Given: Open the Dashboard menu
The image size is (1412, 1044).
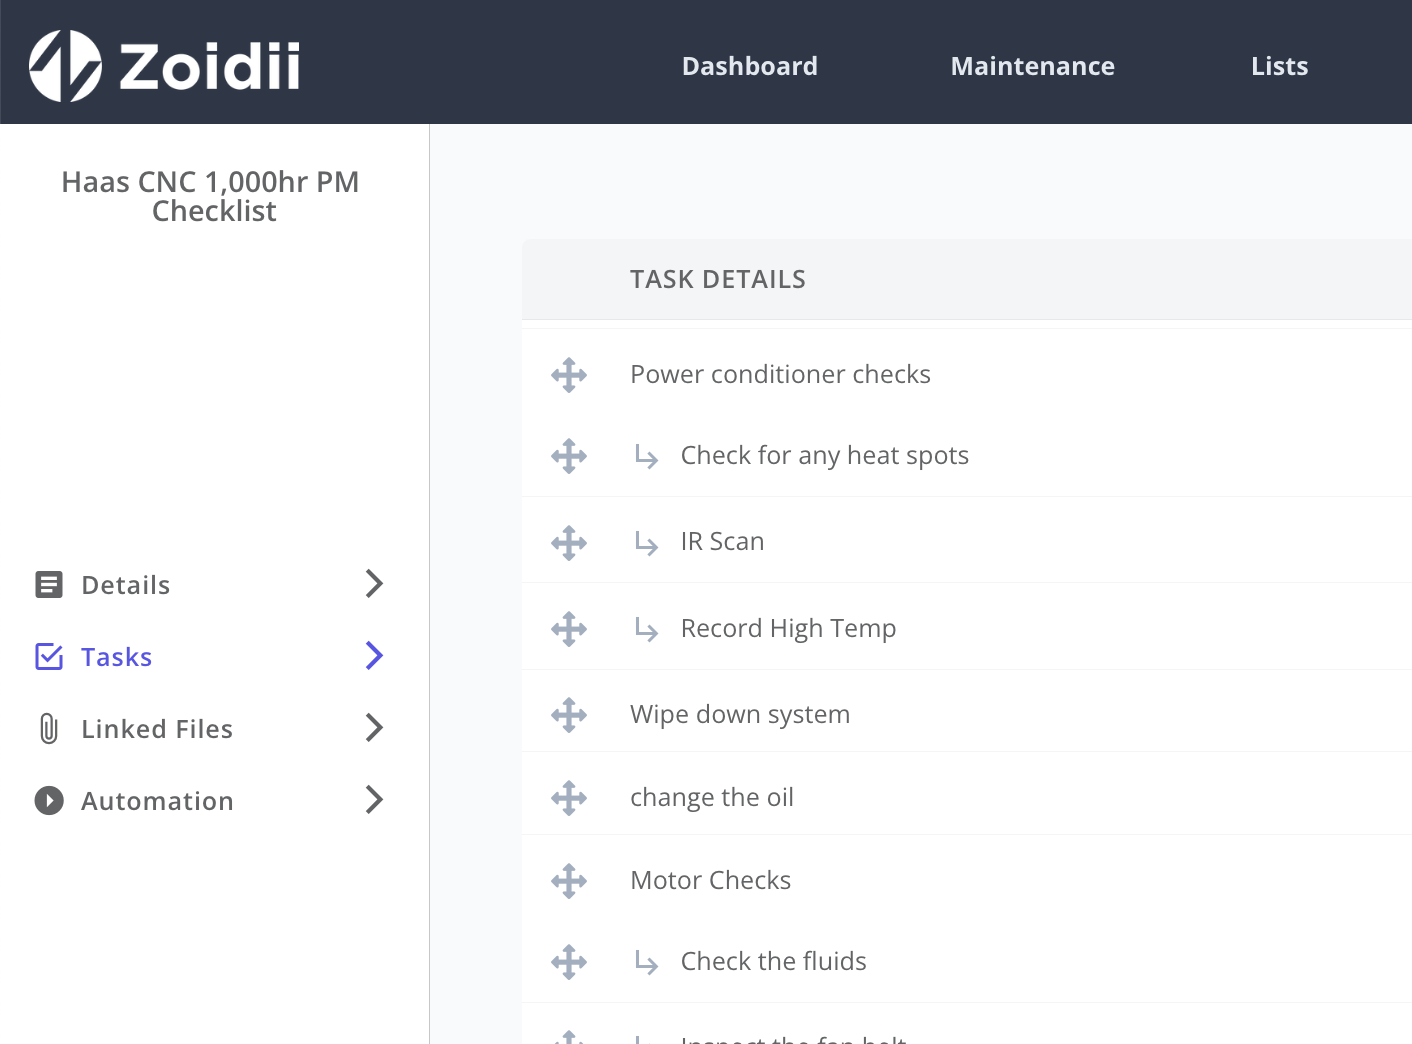Looking at the screenshot, I should [750, 66].
